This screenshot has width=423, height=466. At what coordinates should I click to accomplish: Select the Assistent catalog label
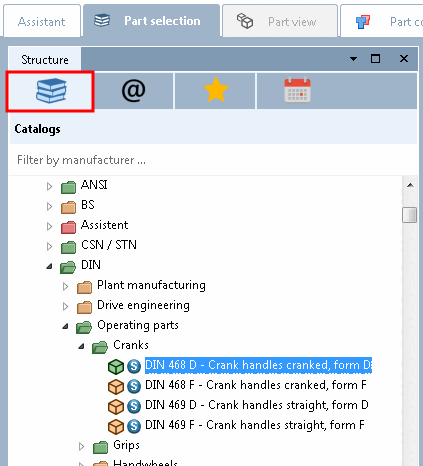[104, 225]
